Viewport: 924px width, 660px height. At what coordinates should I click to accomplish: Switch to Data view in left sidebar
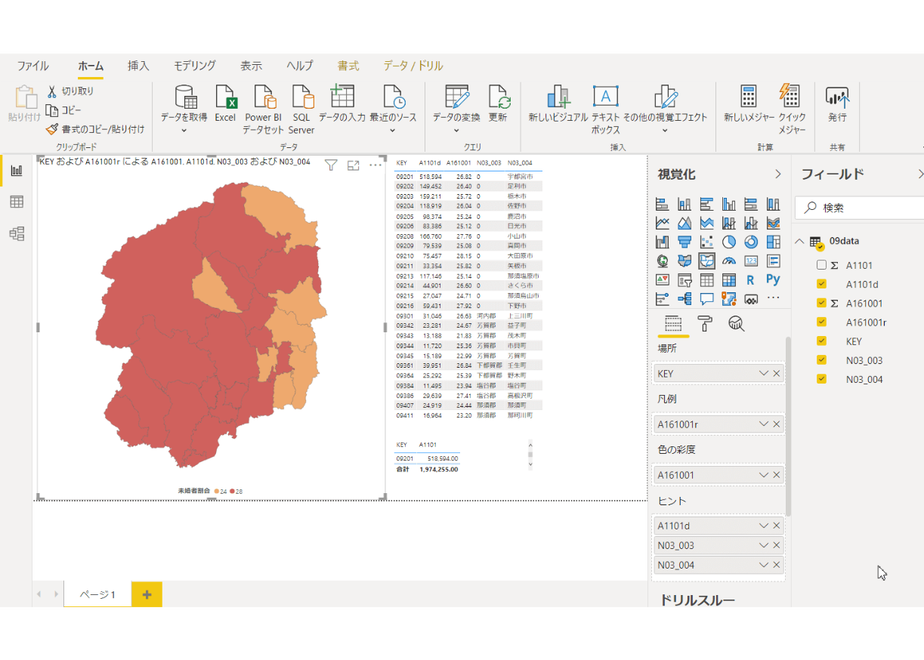click(x=16, y=202)
